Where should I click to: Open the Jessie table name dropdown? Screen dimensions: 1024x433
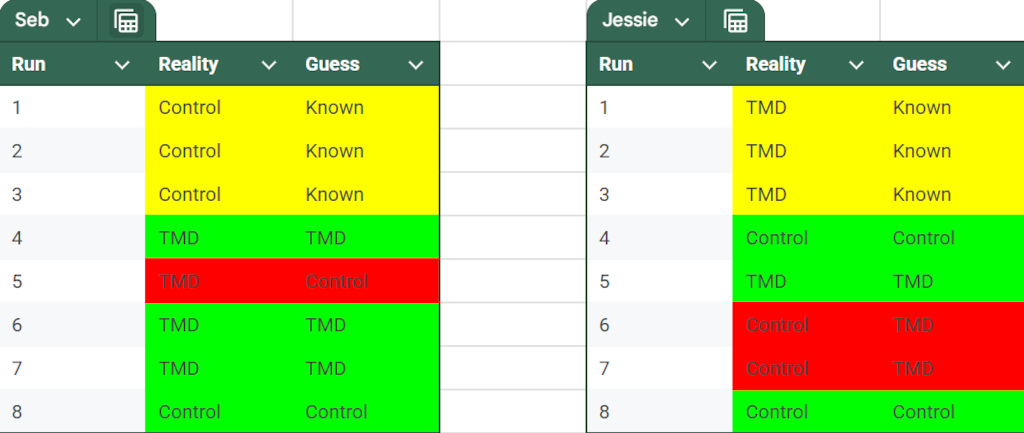coord(682,22)
